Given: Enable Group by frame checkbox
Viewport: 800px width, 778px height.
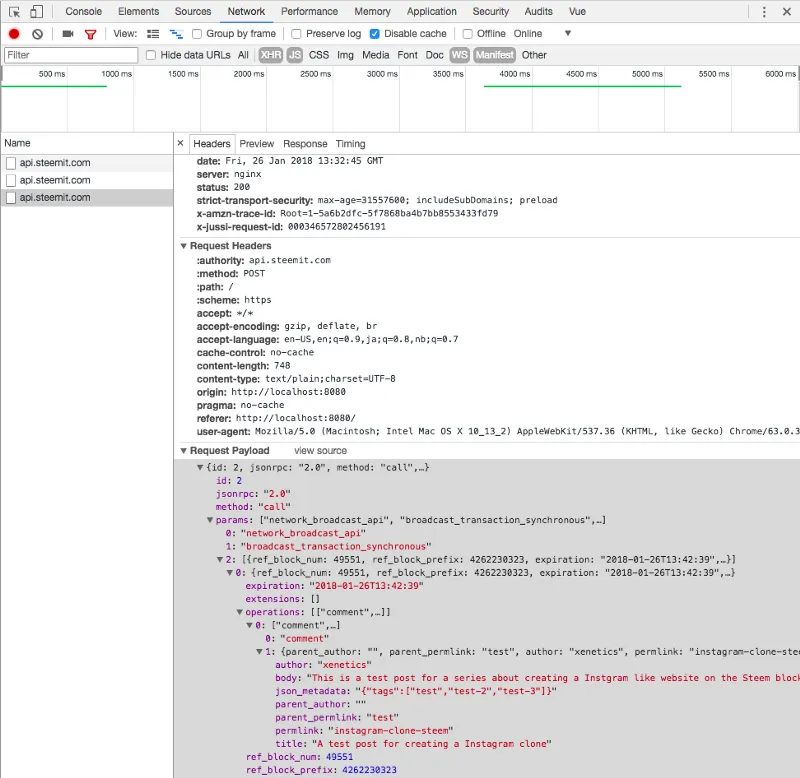Looking at the screenshot, I should (x=197, y=34).
